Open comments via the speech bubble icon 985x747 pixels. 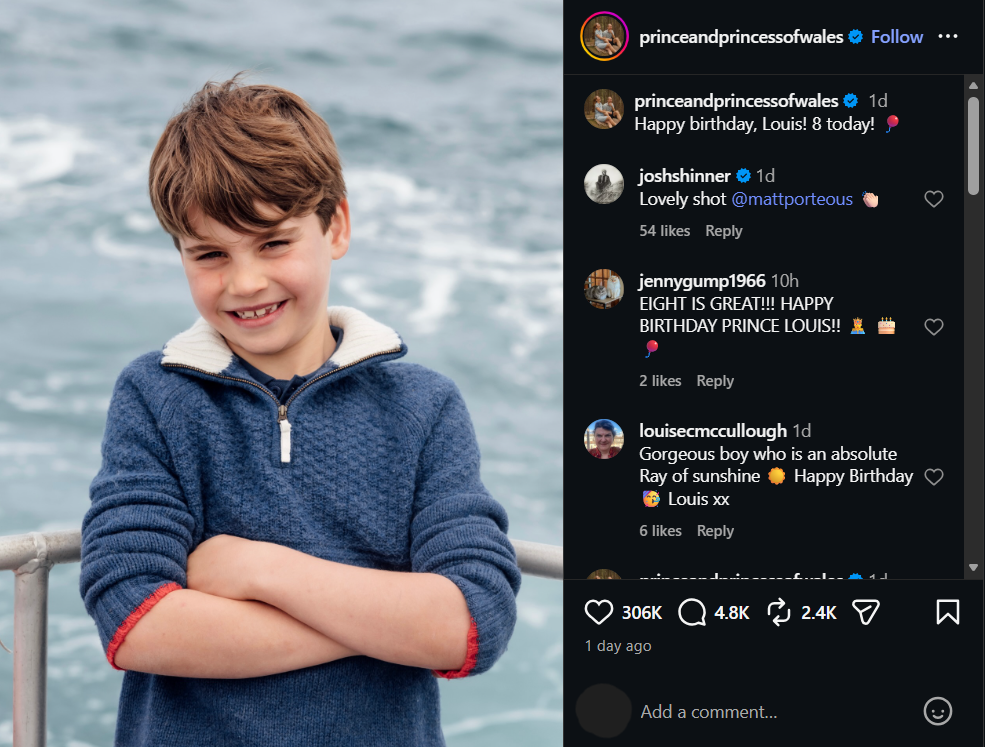[692, 612]
